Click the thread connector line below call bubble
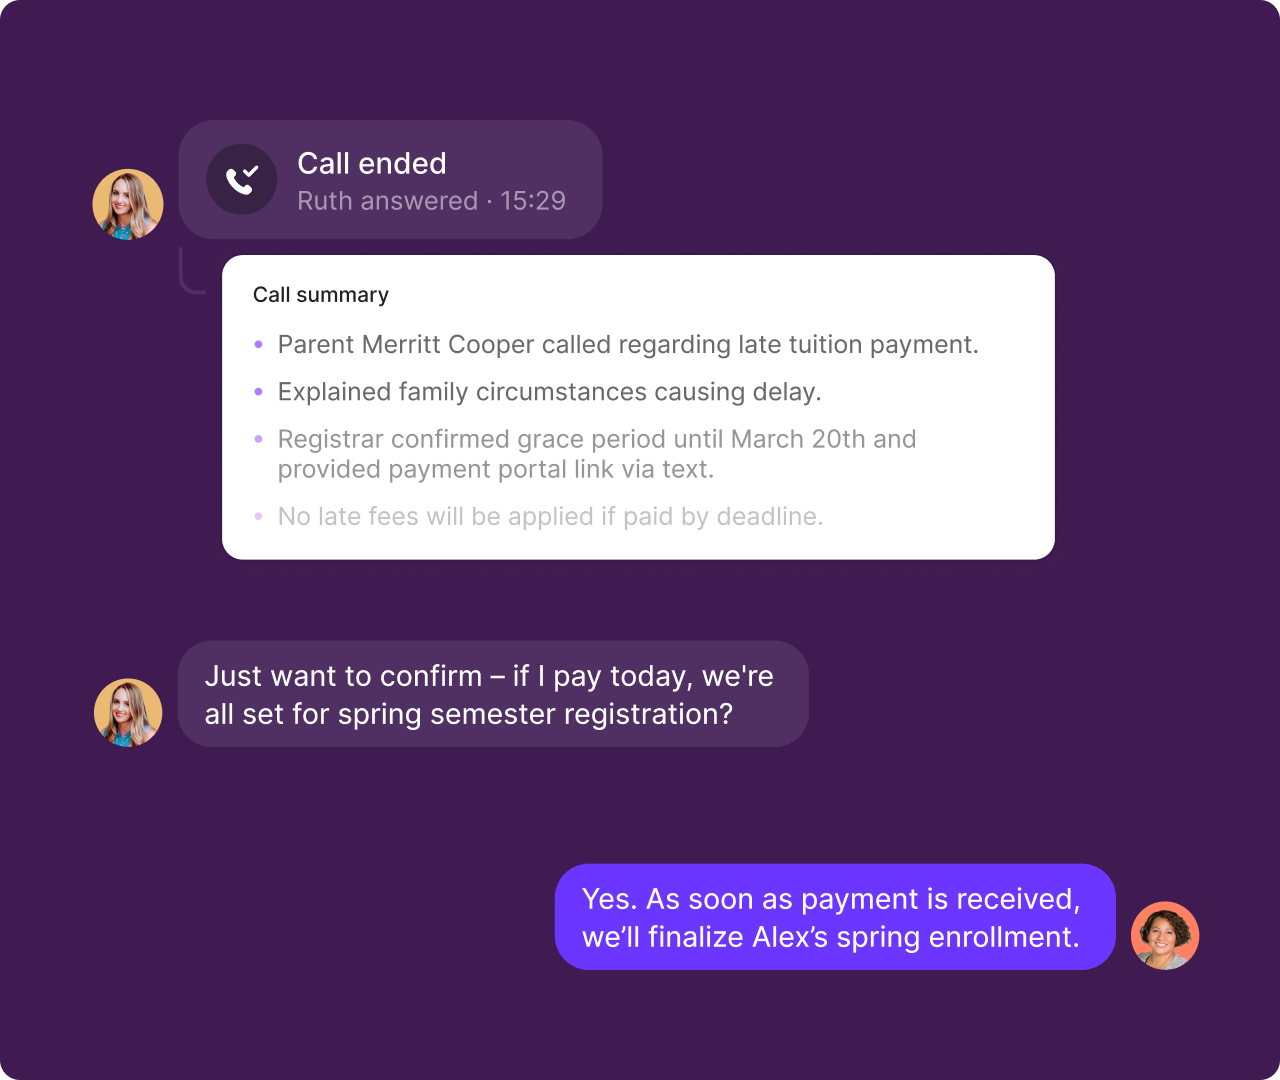The width and height of the screenshot is (1280, 1080). coord(192,271)
